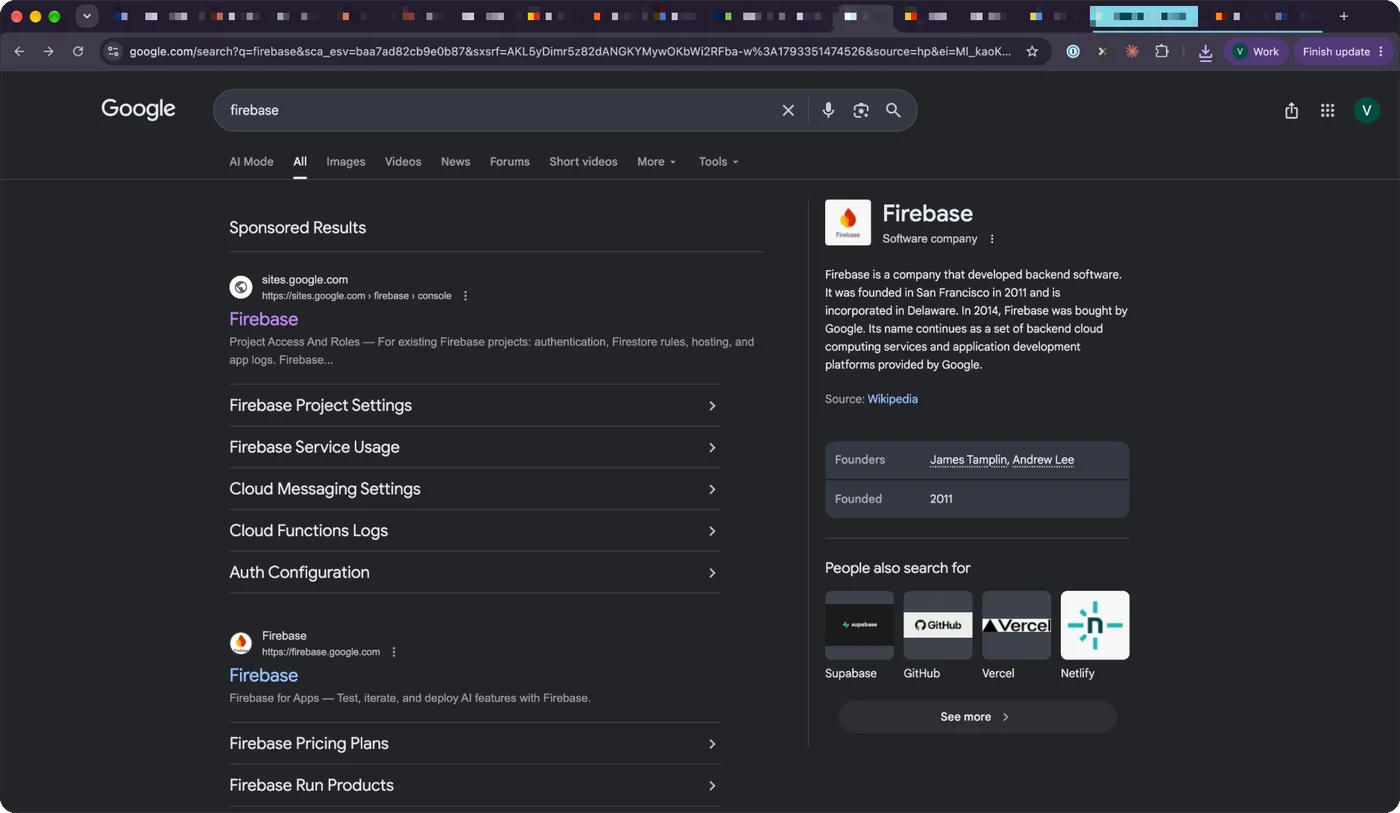Click the magnifying glass search icon
The width and height of the screenshot is (1400, 813).
[x=893, y=110]
